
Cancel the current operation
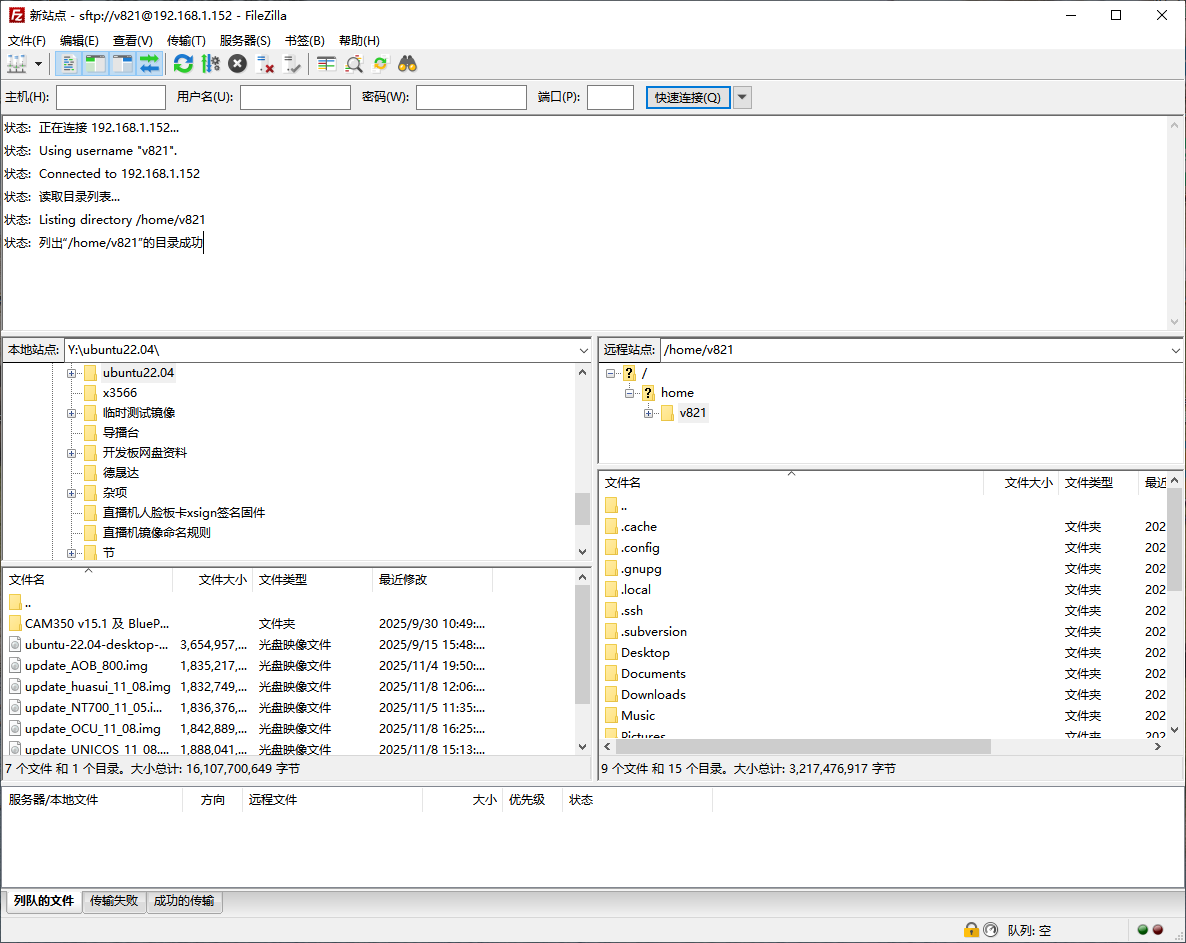pos(238,64)
